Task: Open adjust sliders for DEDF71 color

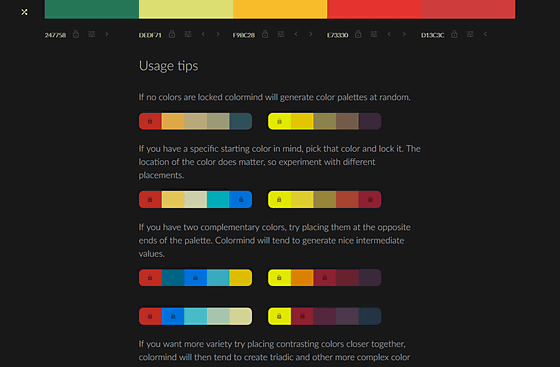Action: tap(188, 34)
